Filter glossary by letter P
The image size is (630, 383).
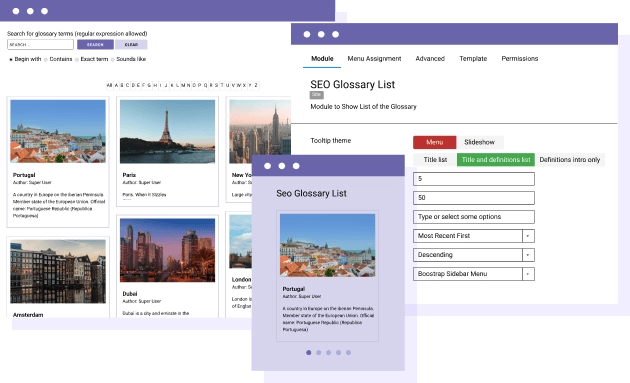click(x=200, y=85)
